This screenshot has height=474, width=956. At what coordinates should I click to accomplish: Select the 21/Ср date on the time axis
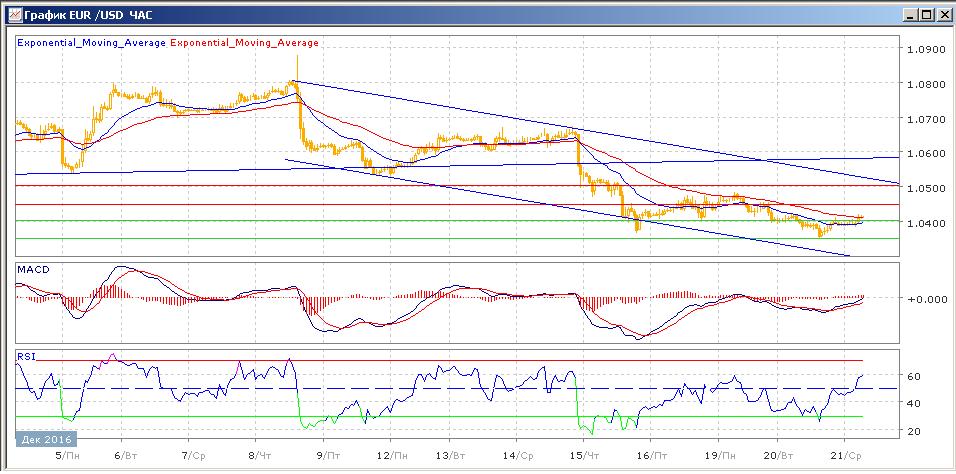(846, 453)
